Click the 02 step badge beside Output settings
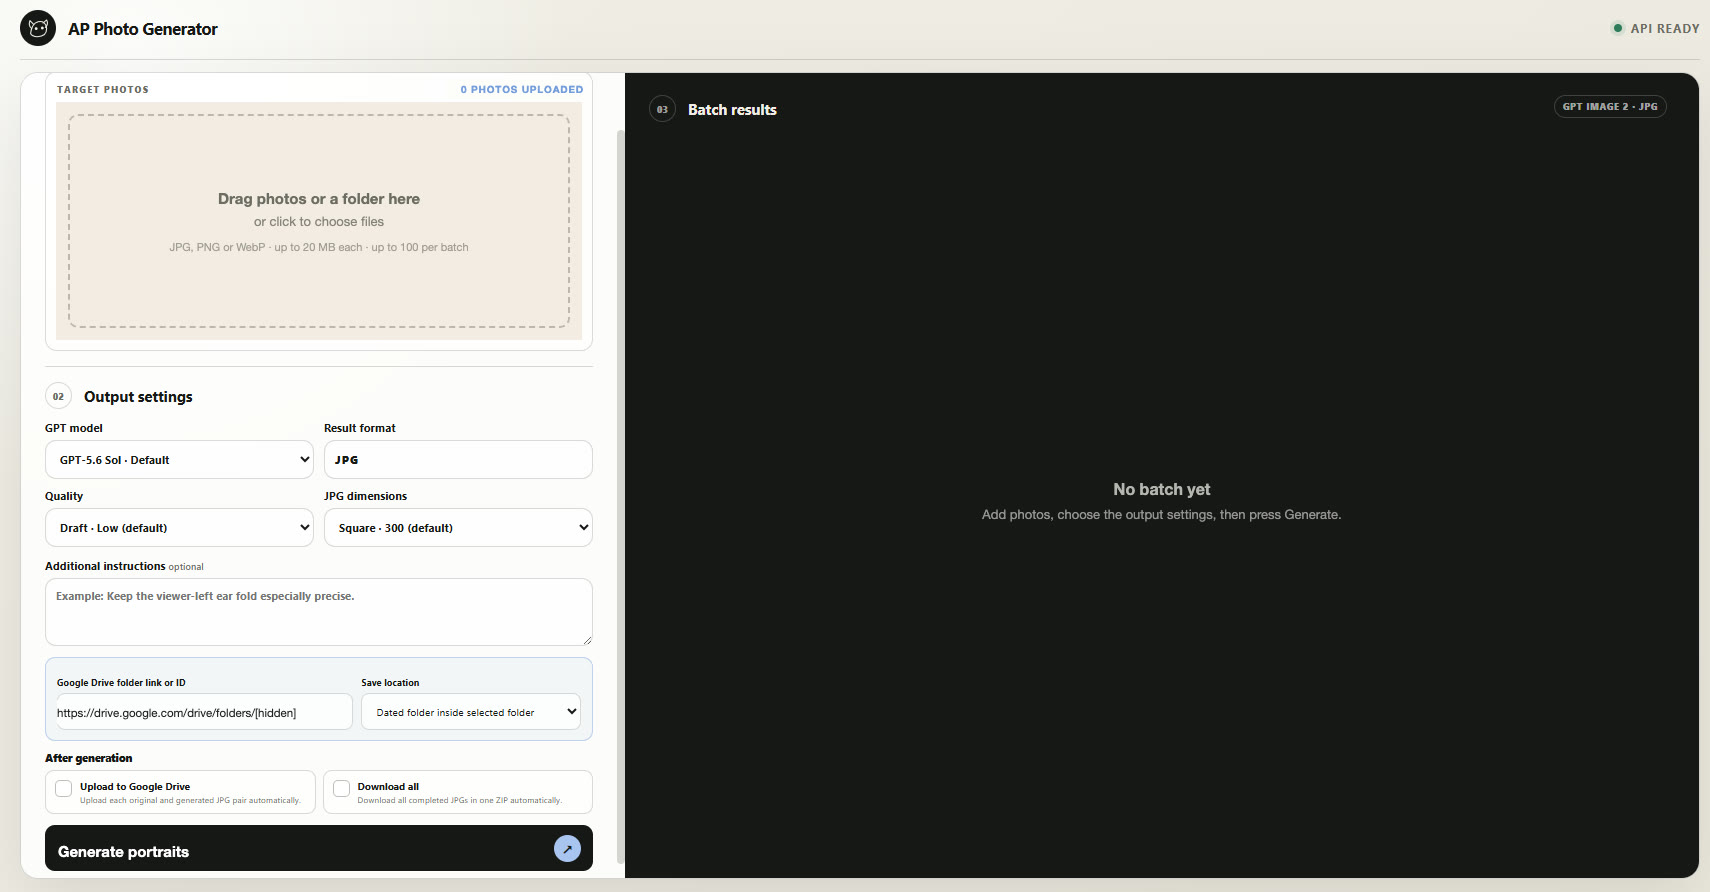 (x=58, y=396)
